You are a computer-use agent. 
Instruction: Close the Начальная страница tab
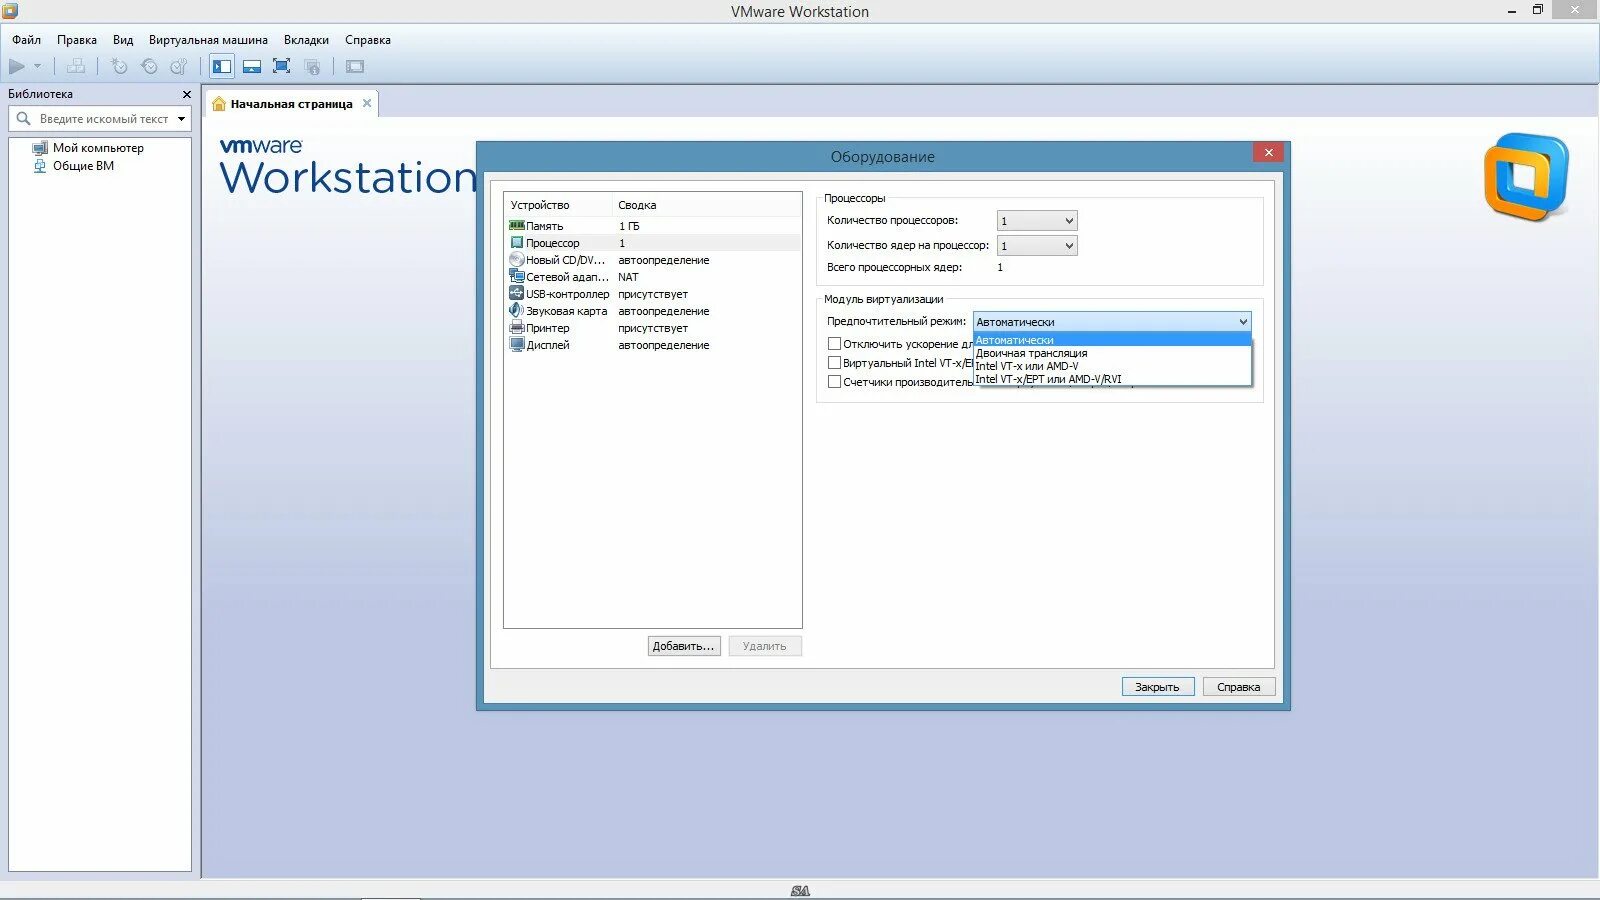click(367, 103)
